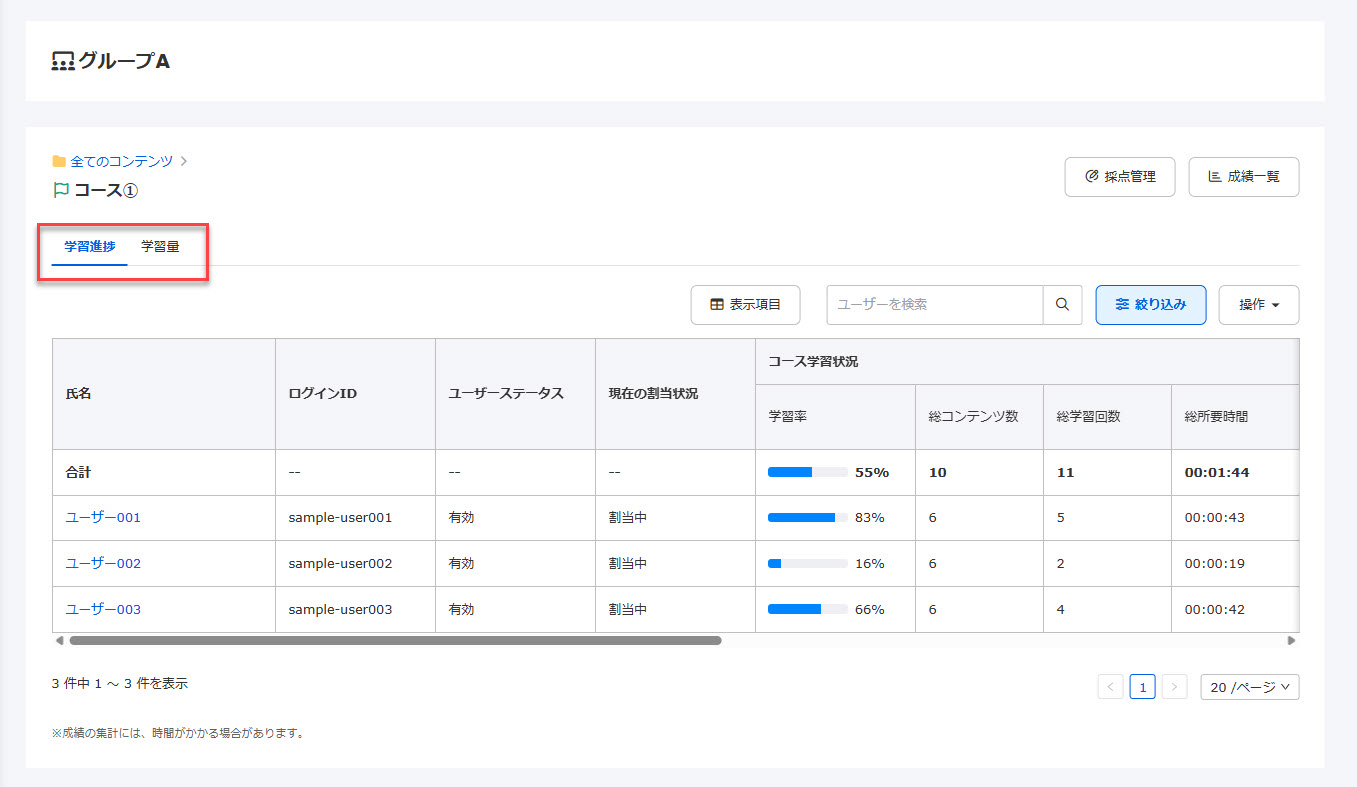Click the right arrow of horizontal scrollbar
The width and height of the screenshot is (1357, 787).
point(1291,640)
